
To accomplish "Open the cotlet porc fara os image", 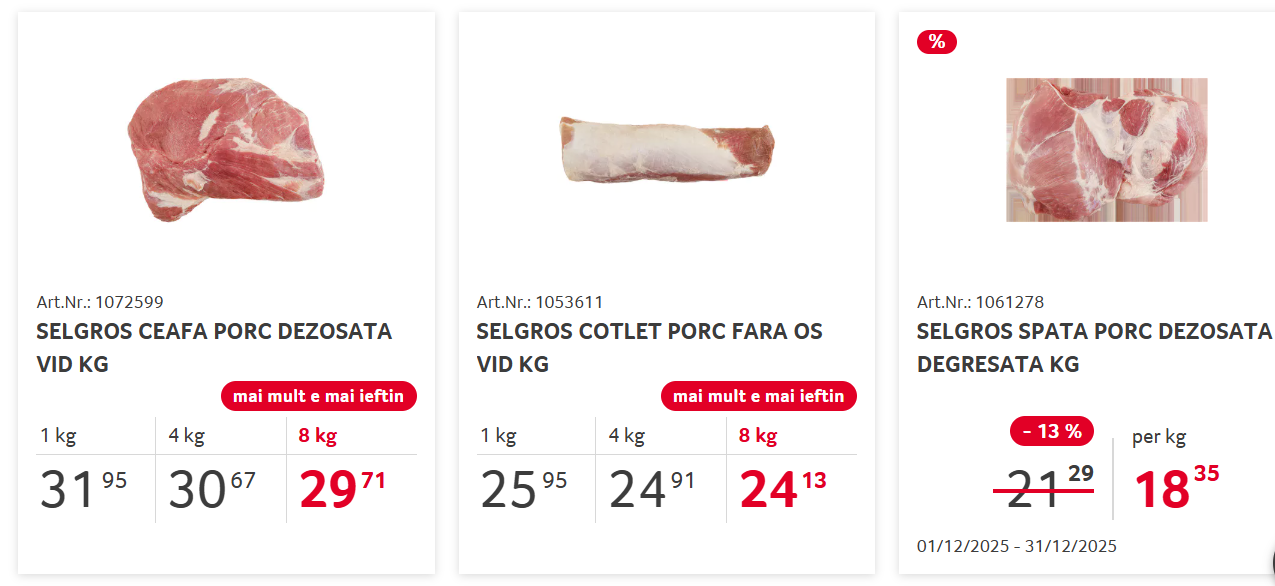I will (667, 150).
